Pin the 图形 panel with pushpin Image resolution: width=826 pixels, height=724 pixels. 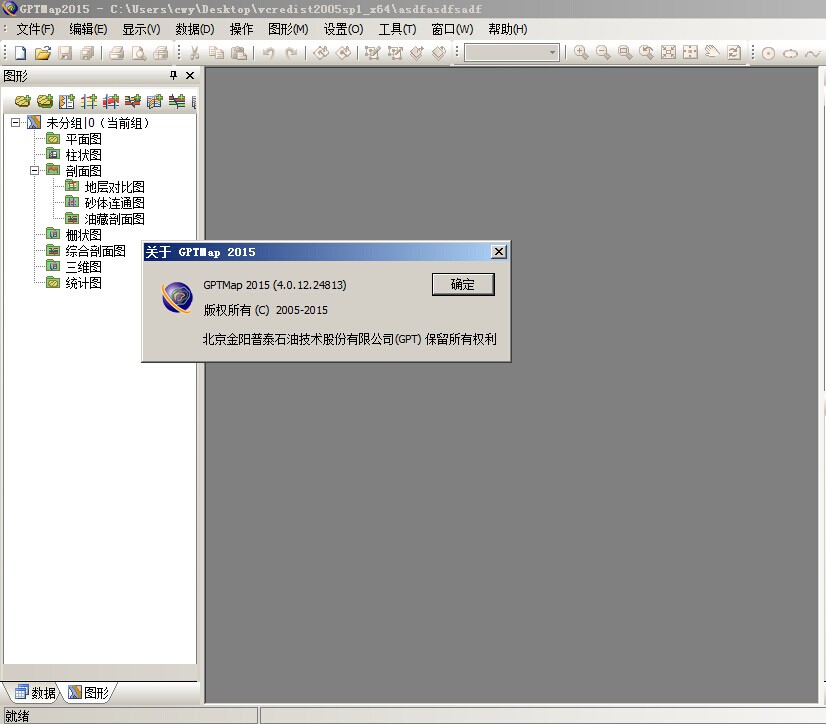tap(173, 75)
